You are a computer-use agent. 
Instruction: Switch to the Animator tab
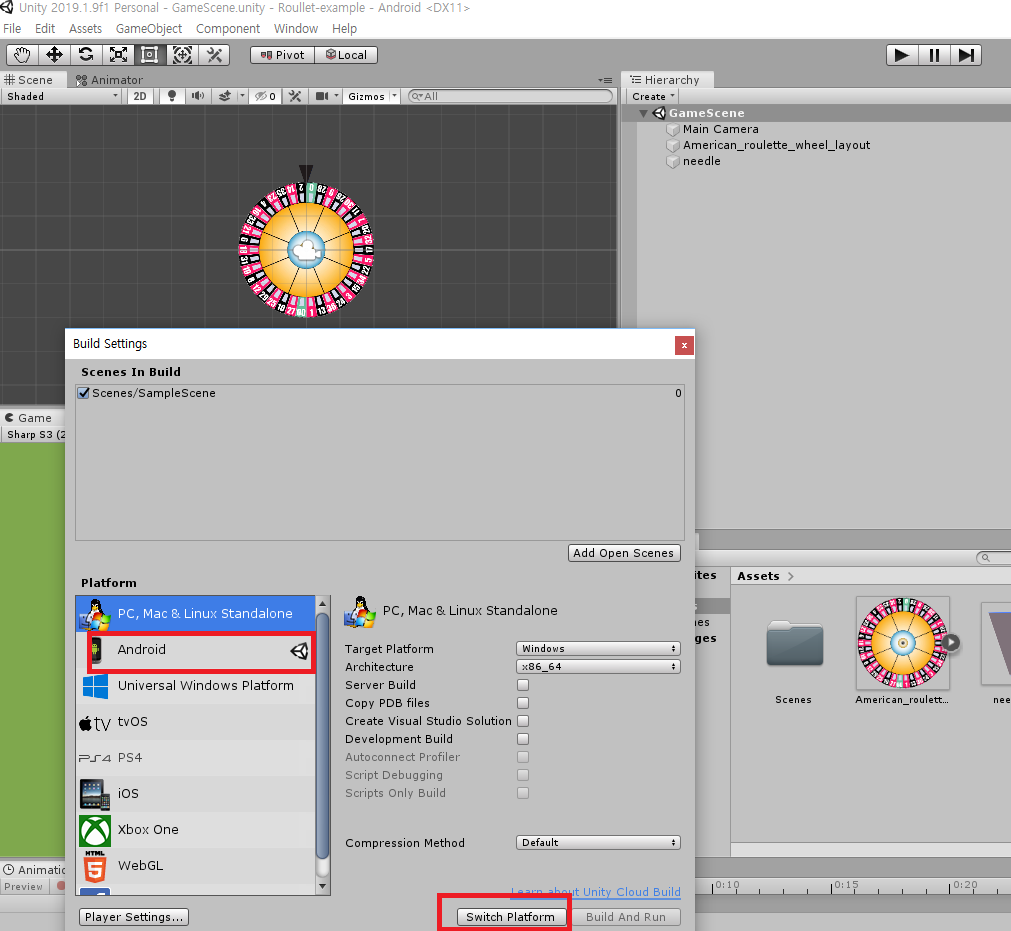(x=109, y=80)
